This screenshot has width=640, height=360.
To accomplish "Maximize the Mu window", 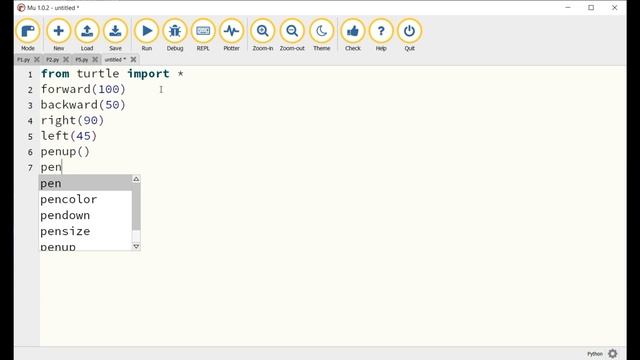I will point(591,7).
